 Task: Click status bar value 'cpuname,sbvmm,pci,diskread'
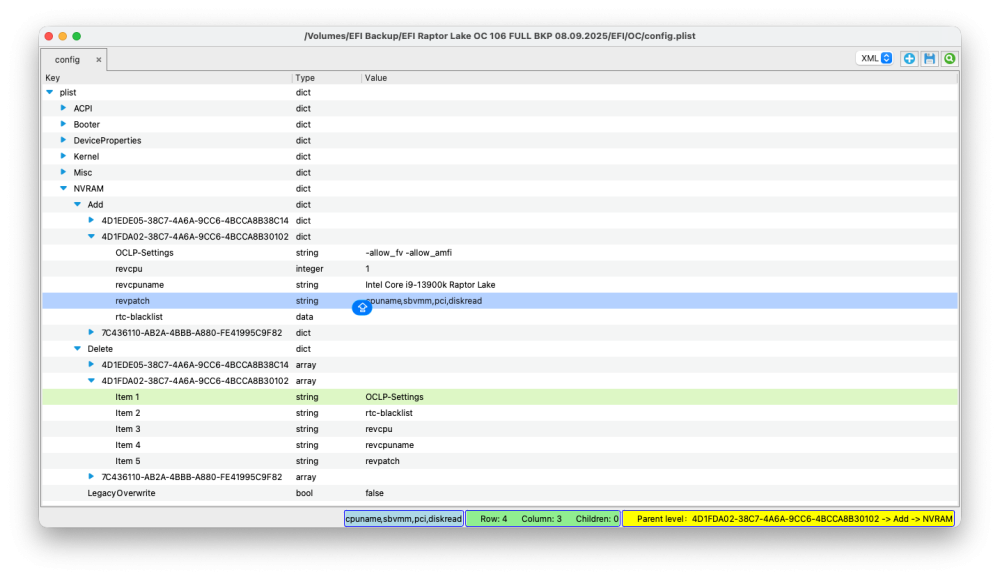click(x=404, y=519)
